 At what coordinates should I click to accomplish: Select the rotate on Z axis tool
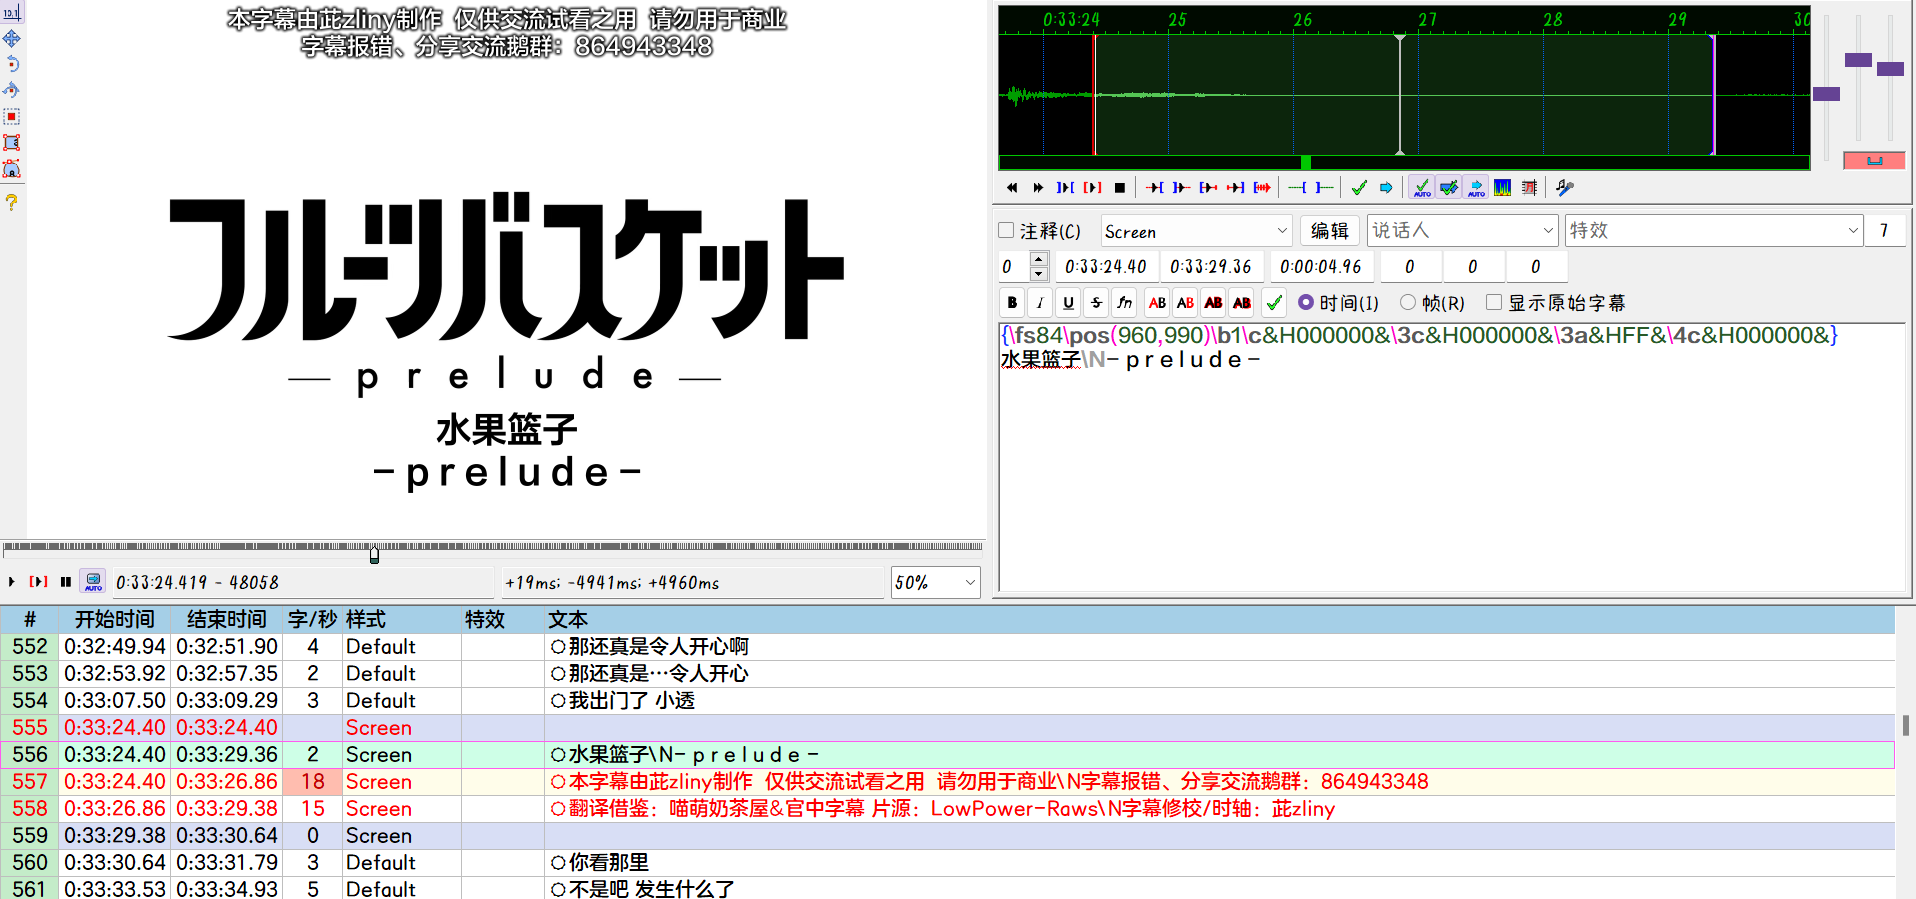click(12, 64)
